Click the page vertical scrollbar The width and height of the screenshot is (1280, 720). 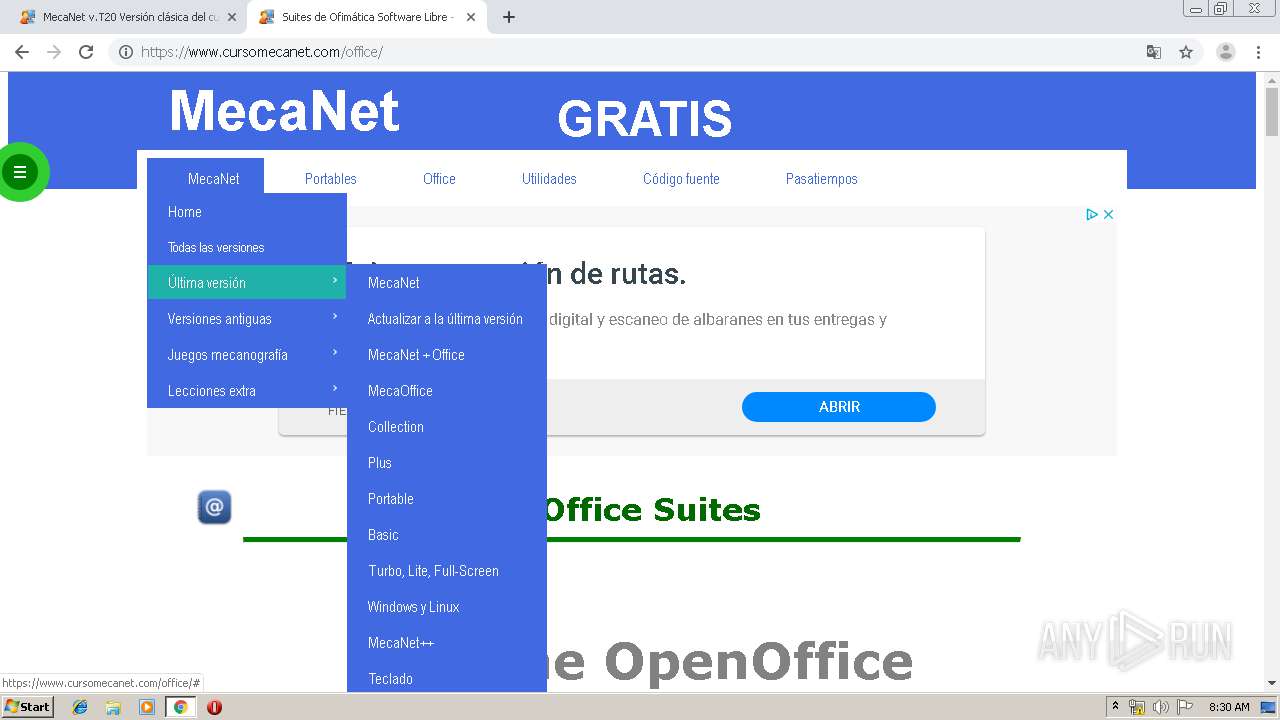pyautogui.click(x=1272, y=380)
